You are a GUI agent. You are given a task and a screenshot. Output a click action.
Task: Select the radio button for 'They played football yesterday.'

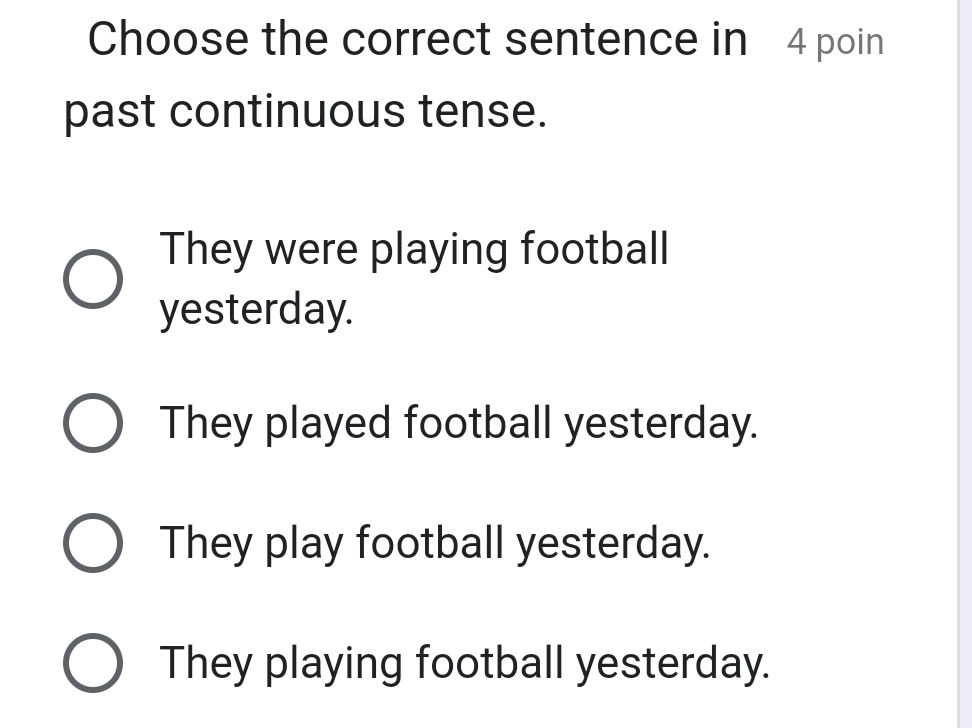[95, 423]
